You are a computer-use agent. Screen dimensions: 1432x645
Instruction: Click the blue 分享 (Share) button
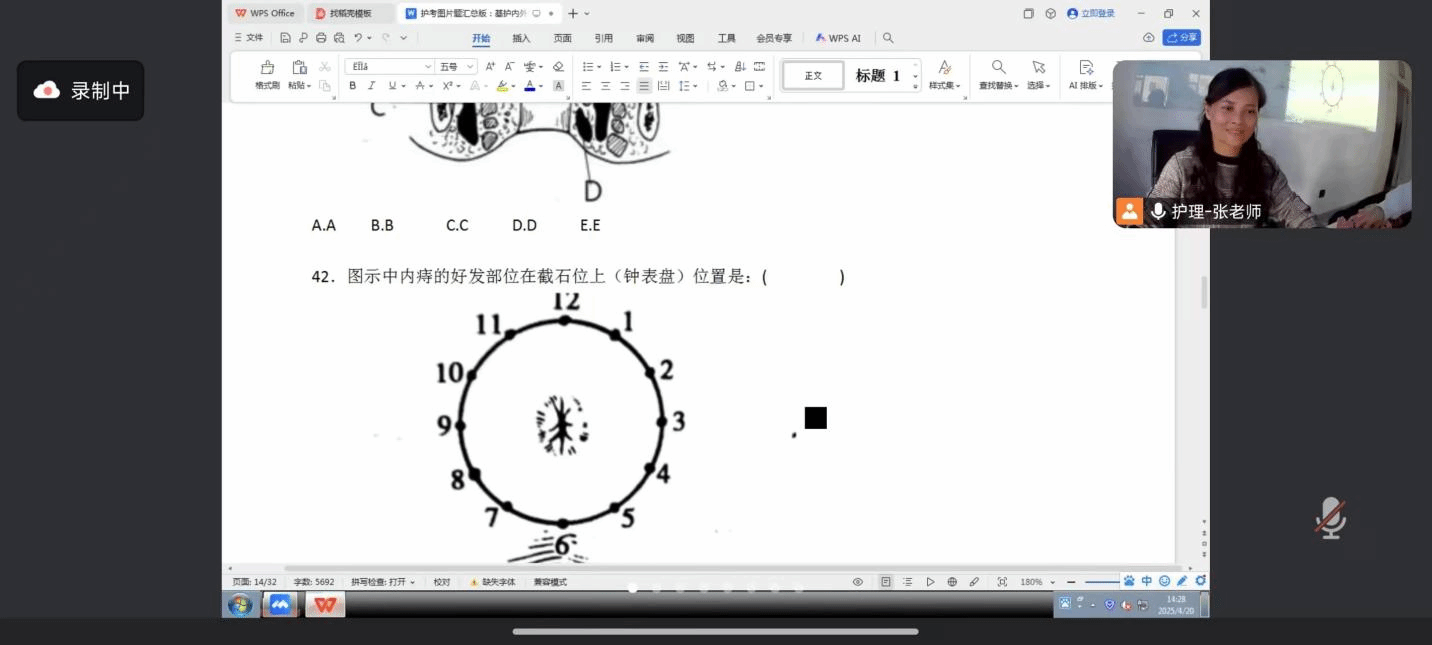pos(1181,38)
